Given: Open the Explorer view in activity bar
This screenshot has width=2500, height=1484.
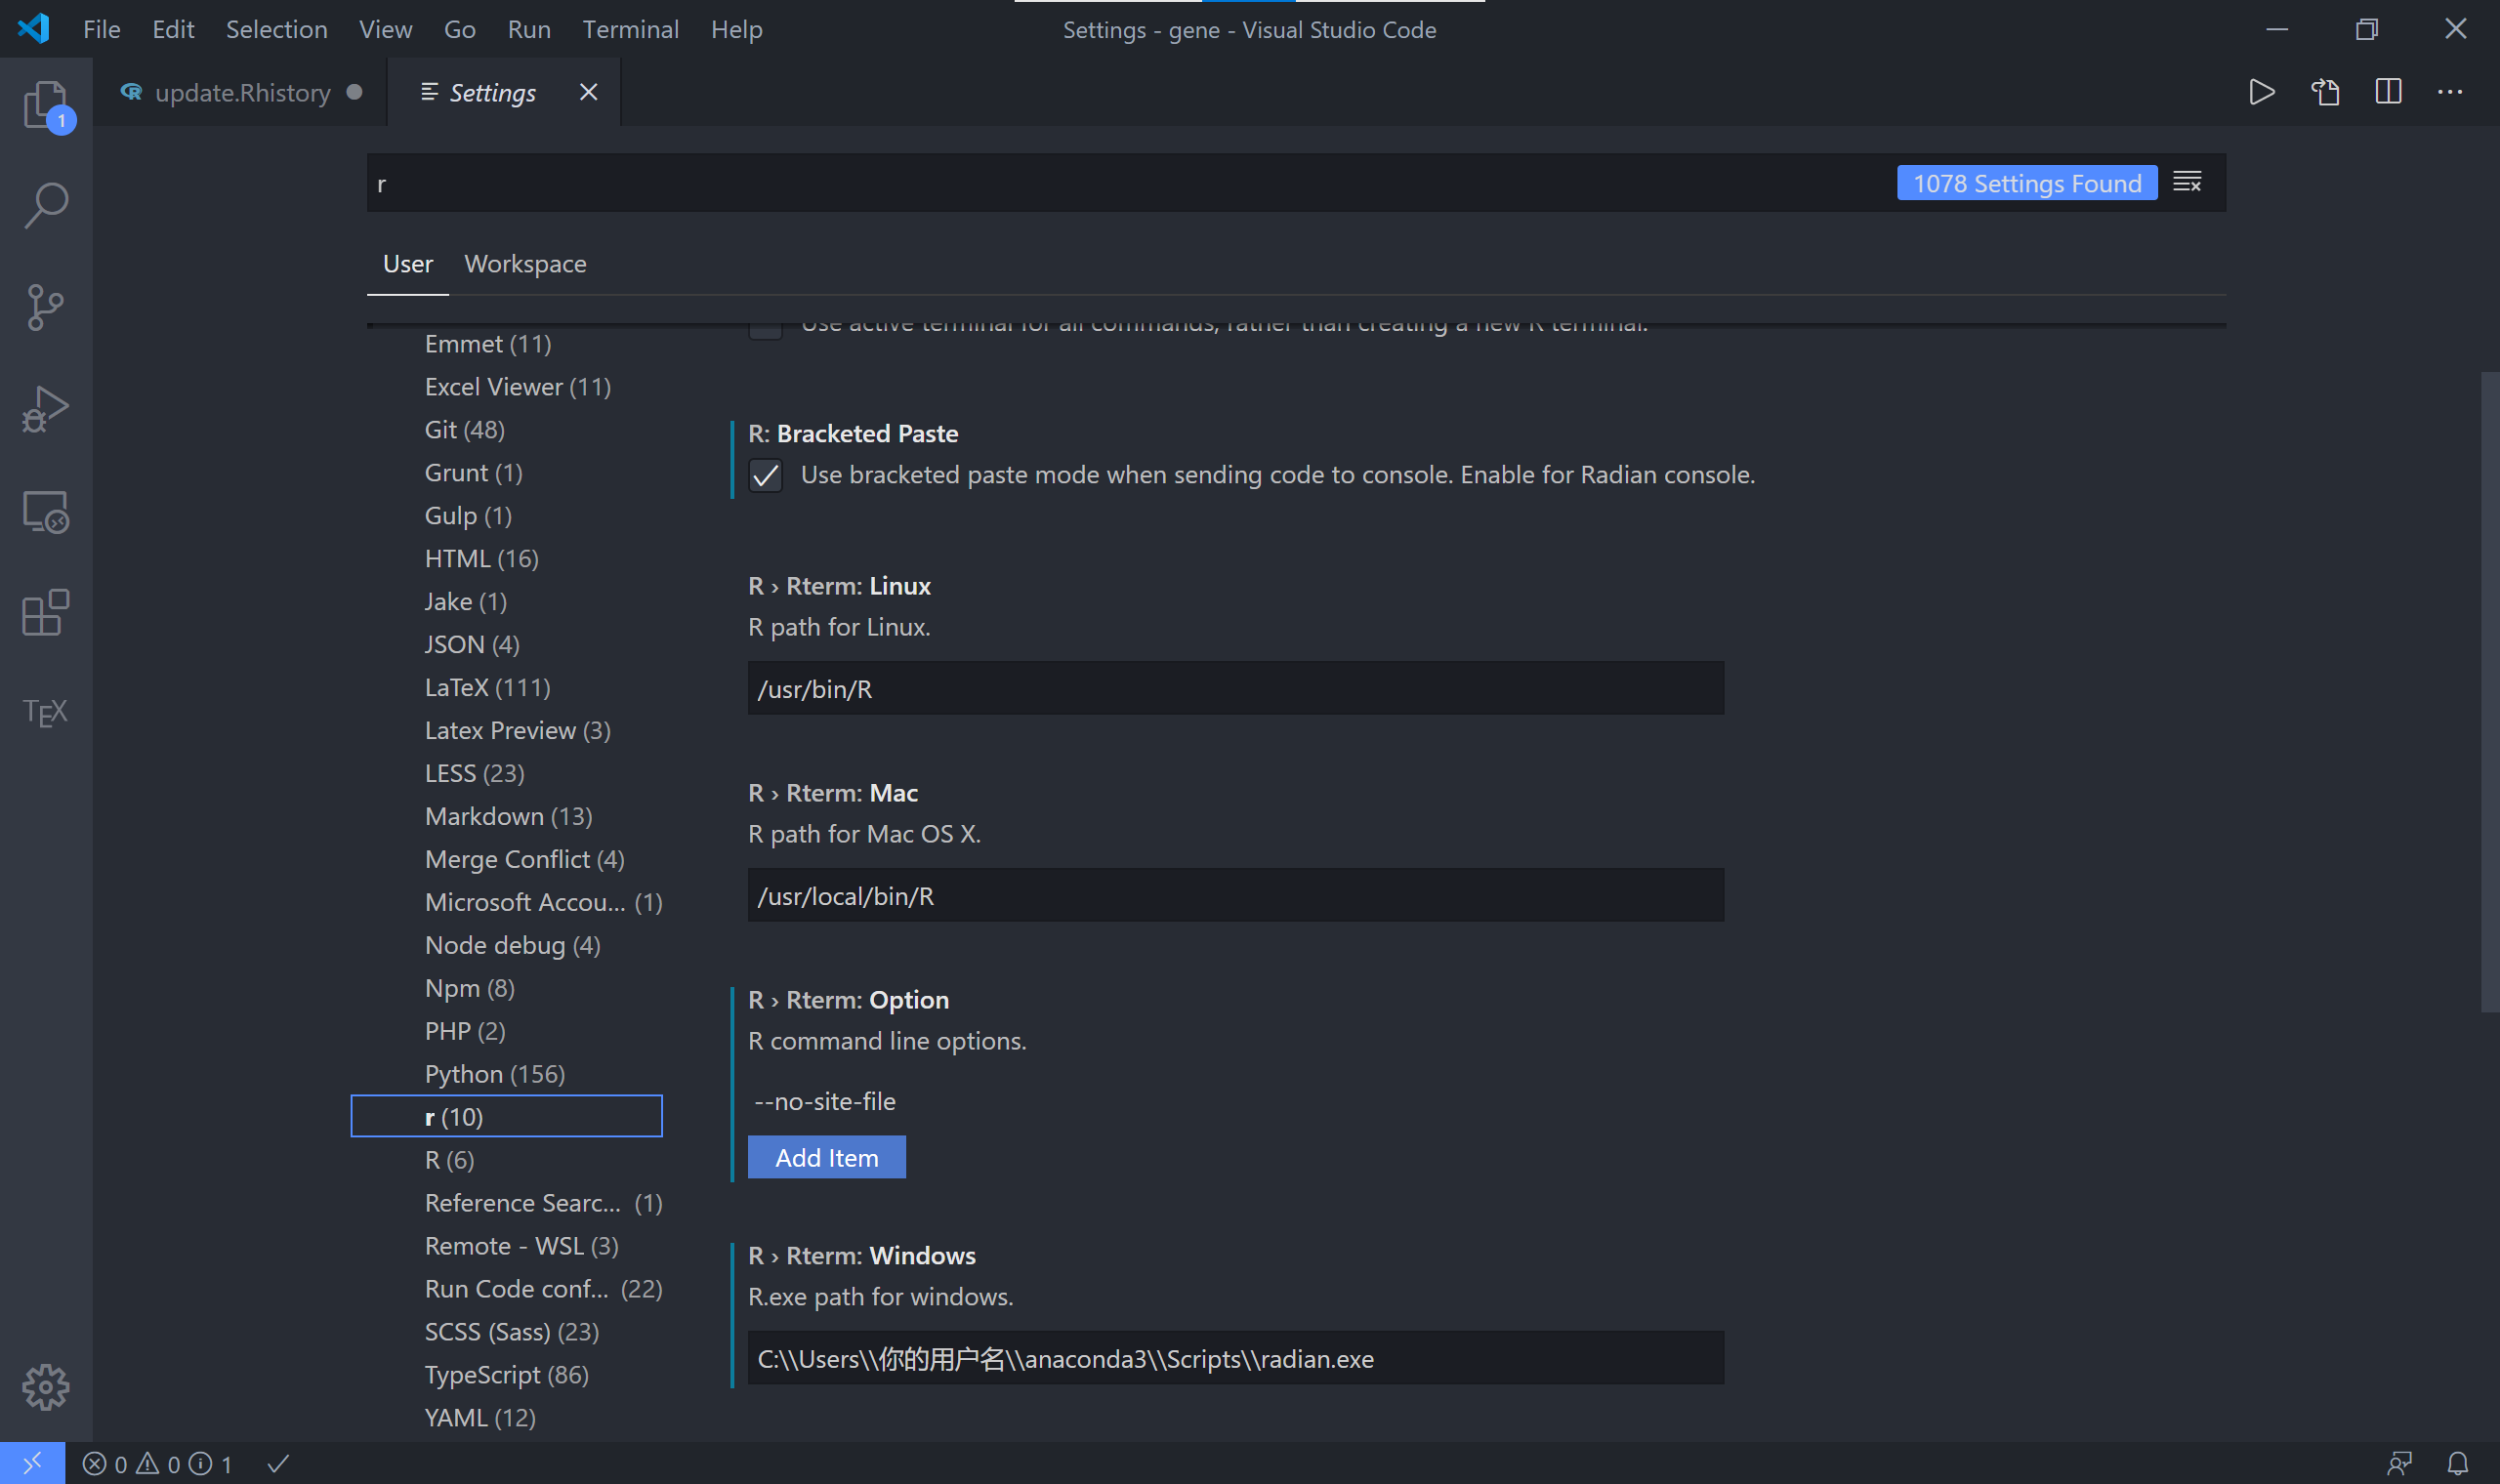Looking at the screenshot, I should pyautogui.click(x=46, y=103).
